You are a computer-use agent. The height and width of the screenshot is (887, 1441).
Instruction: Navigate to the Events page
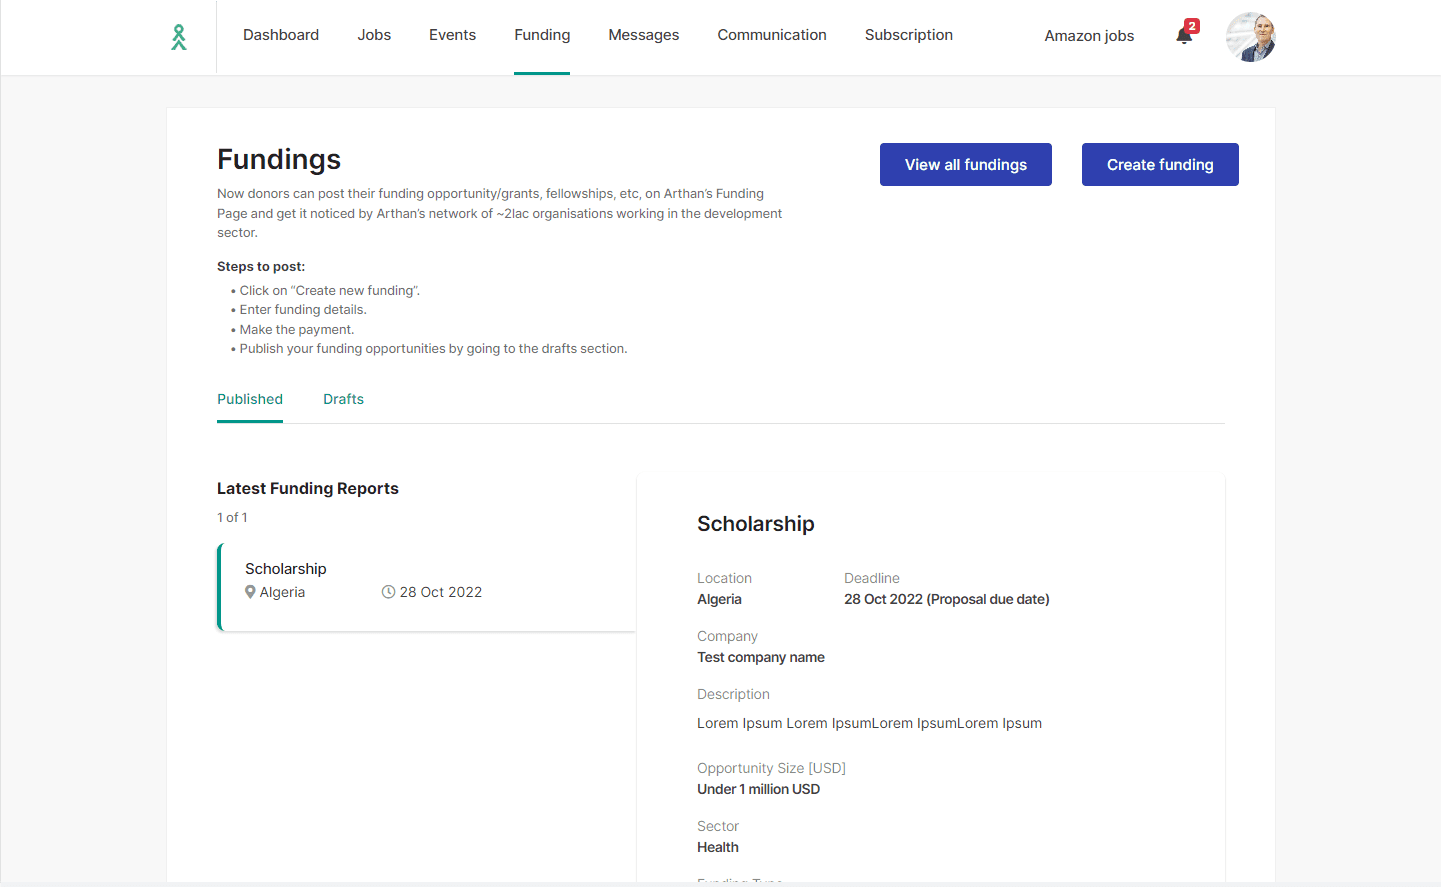(x=452, y=35)
